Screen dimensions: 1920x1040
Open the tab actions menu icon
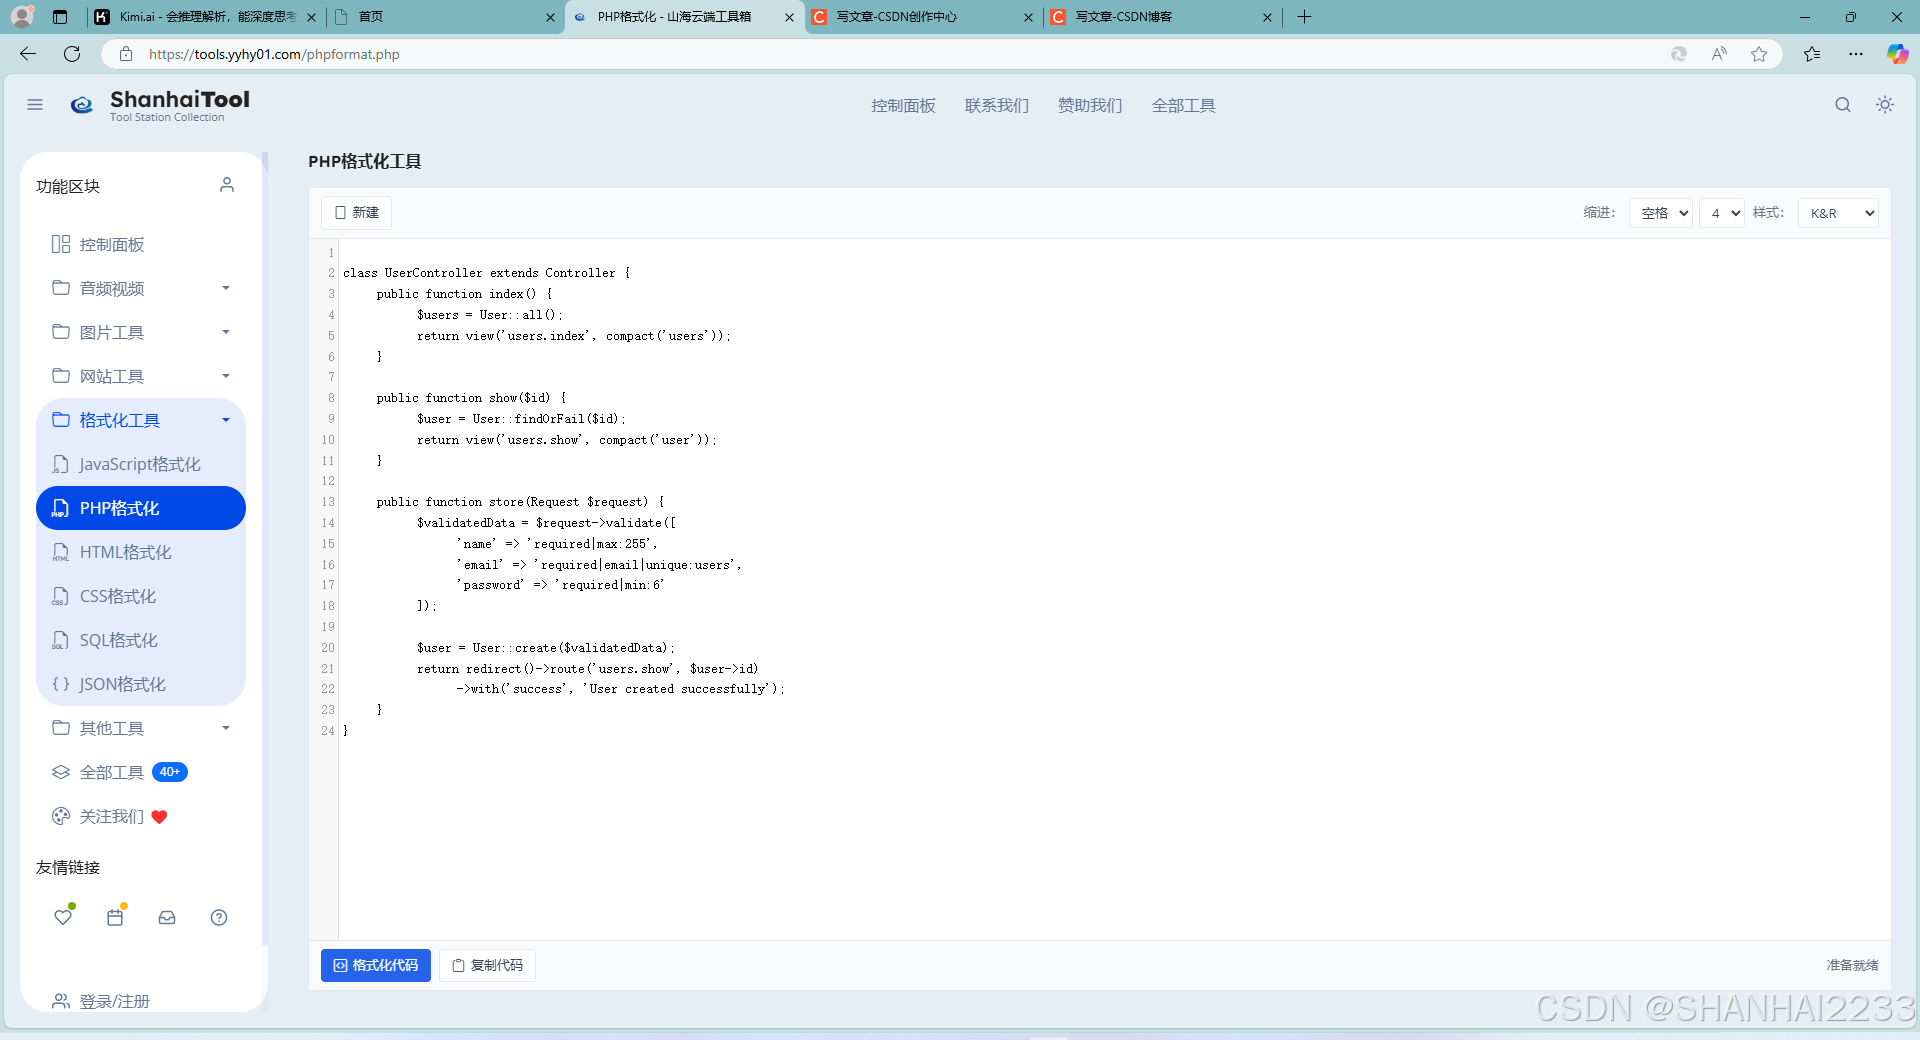coord(60,17)
